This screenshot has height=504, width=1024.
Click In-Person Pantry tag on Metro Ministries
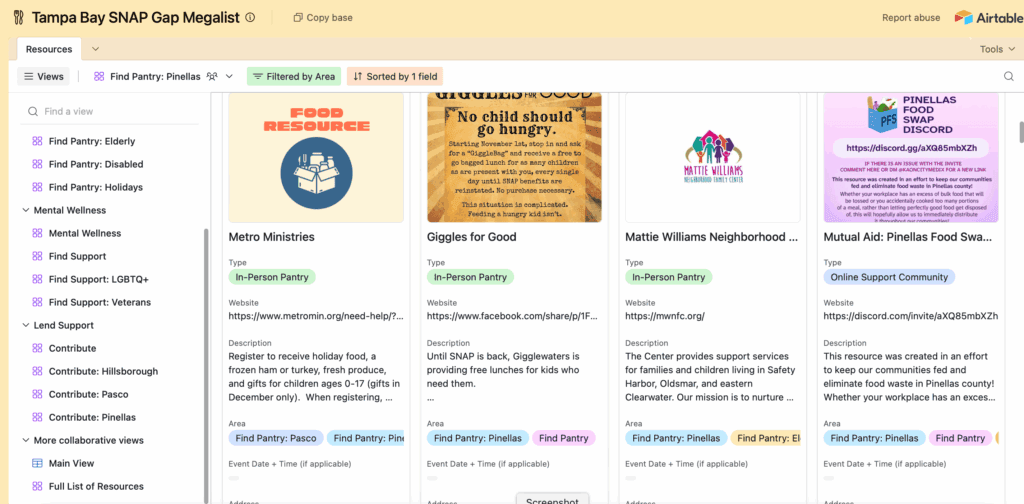pos(272,277)
